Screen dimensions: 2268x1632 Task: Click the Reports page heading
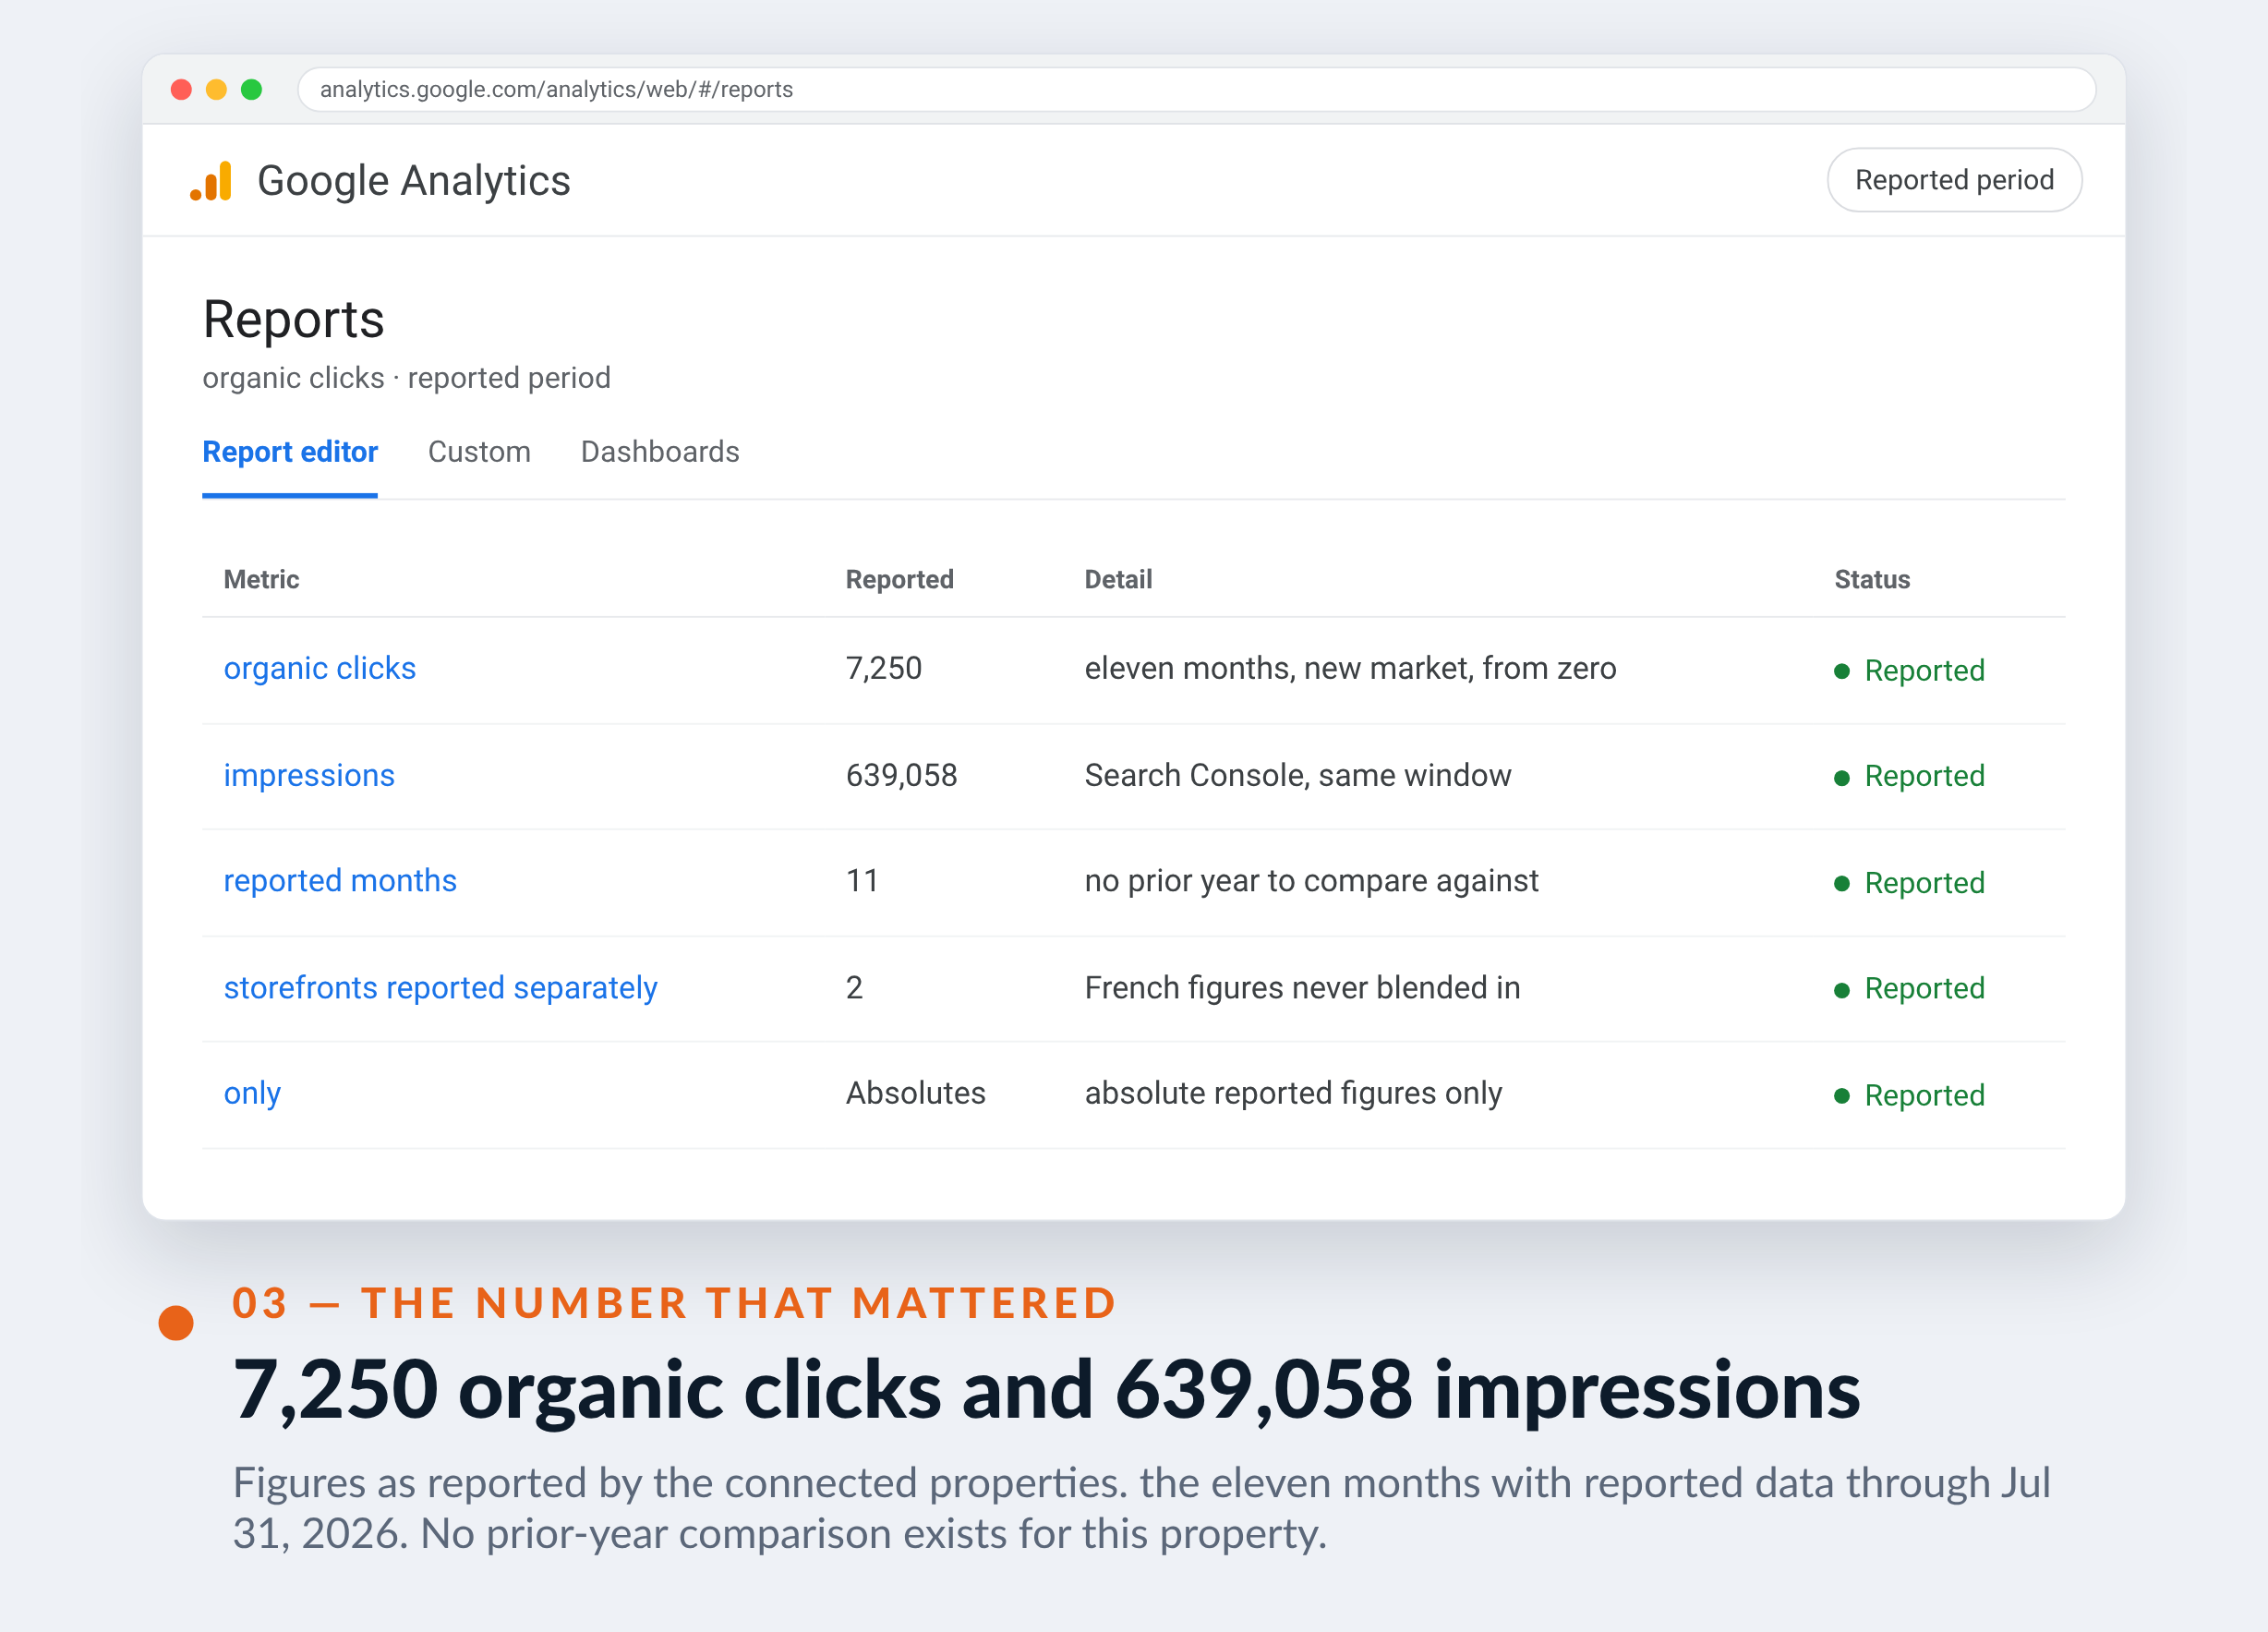coord(293,320)
